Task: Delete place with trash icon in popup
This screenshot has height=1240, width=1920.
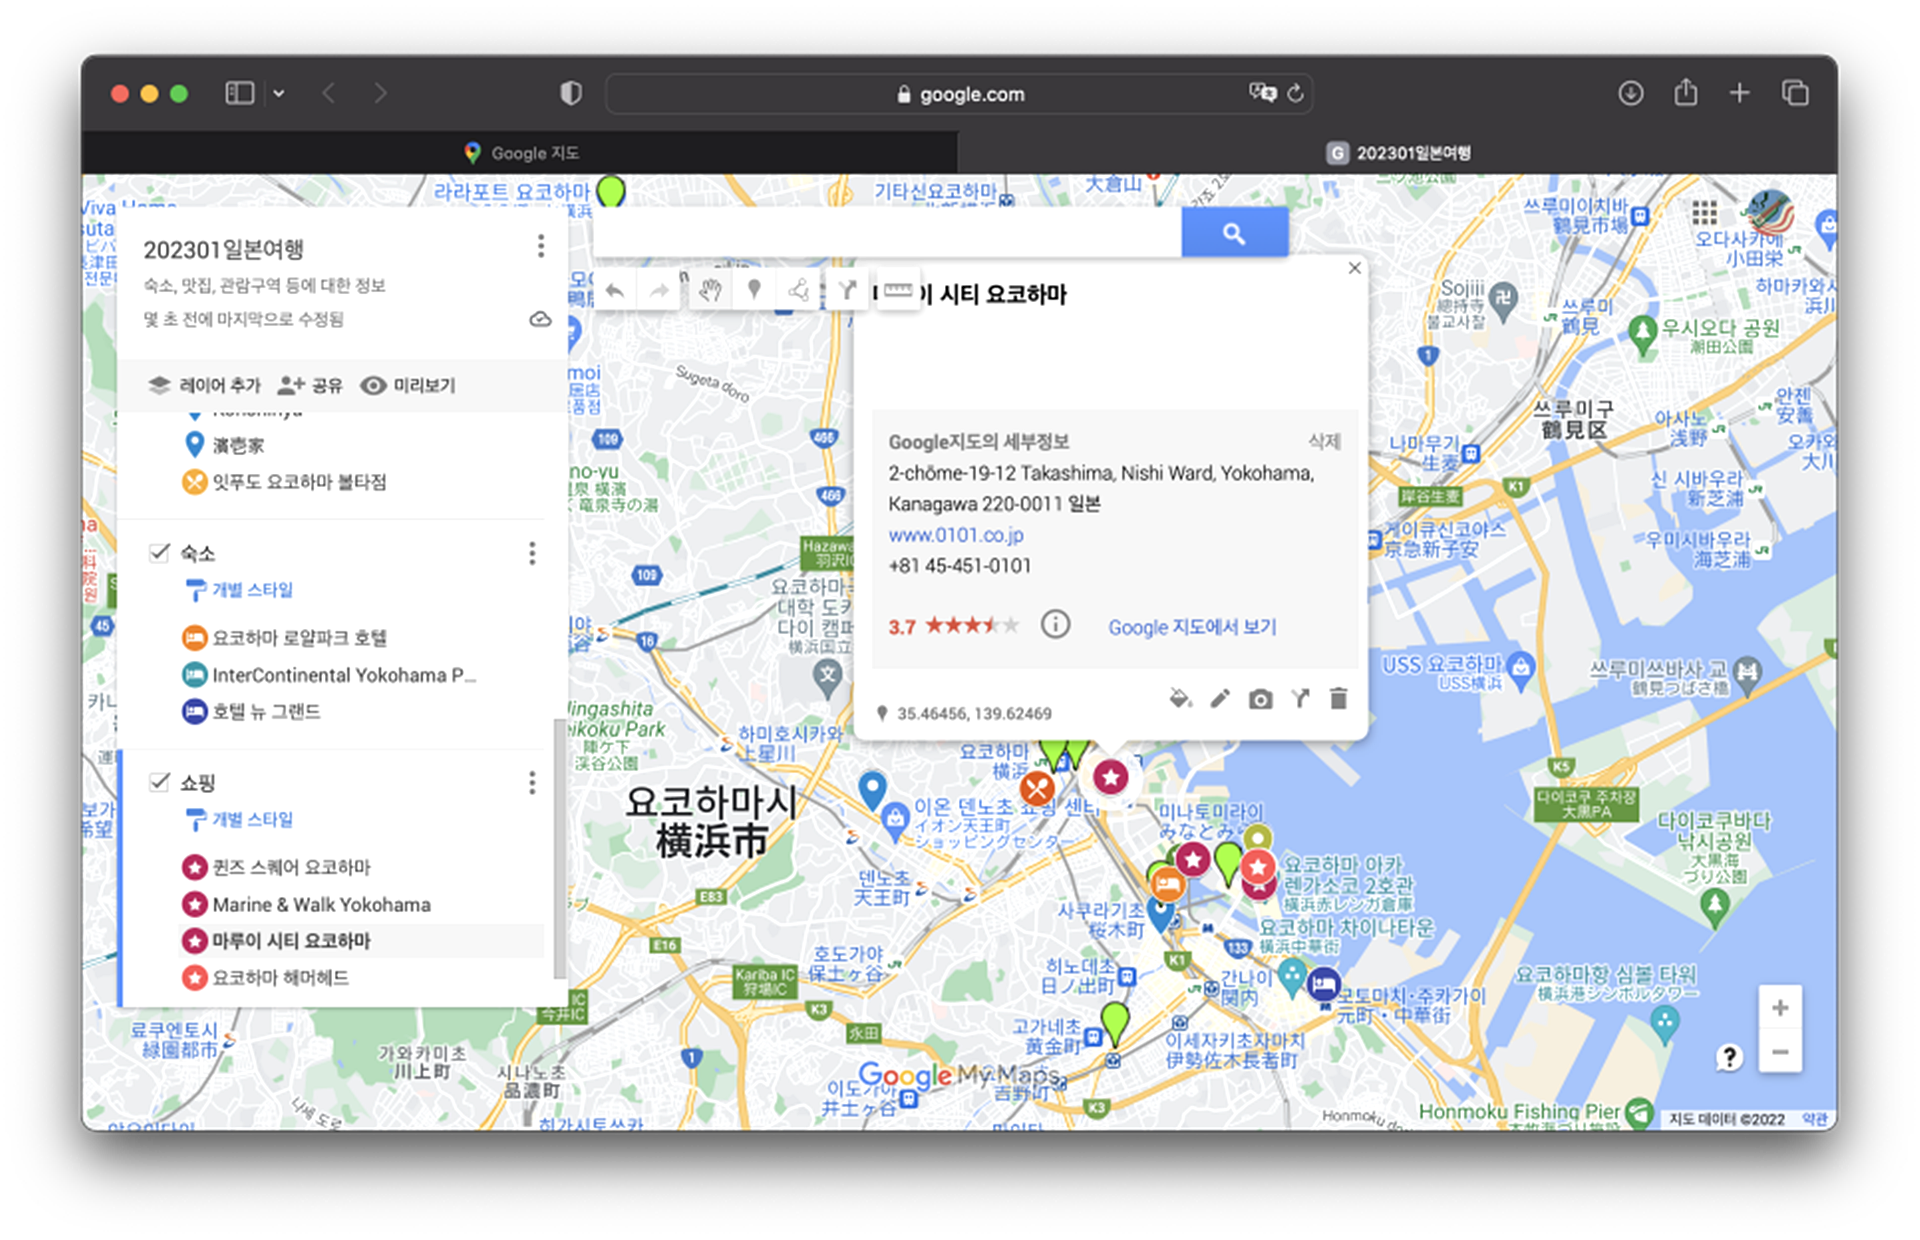Action: point(1338,698)
